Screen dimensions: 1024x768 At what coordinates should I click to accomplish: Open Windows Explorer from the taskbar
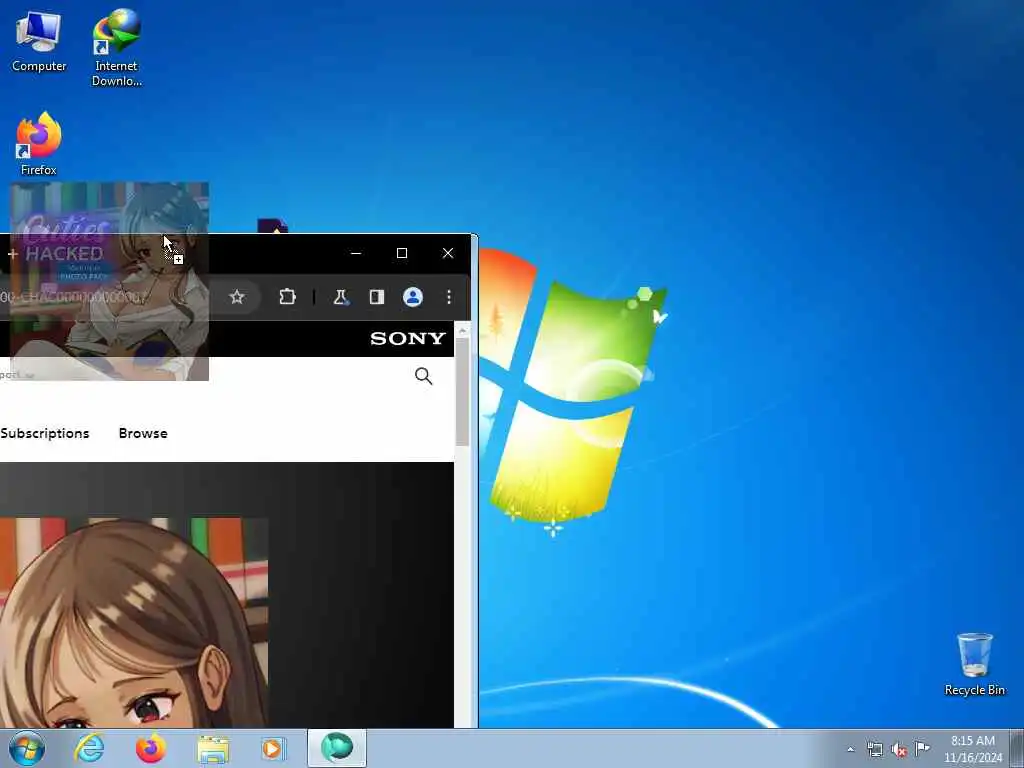[x=213, y=748]
